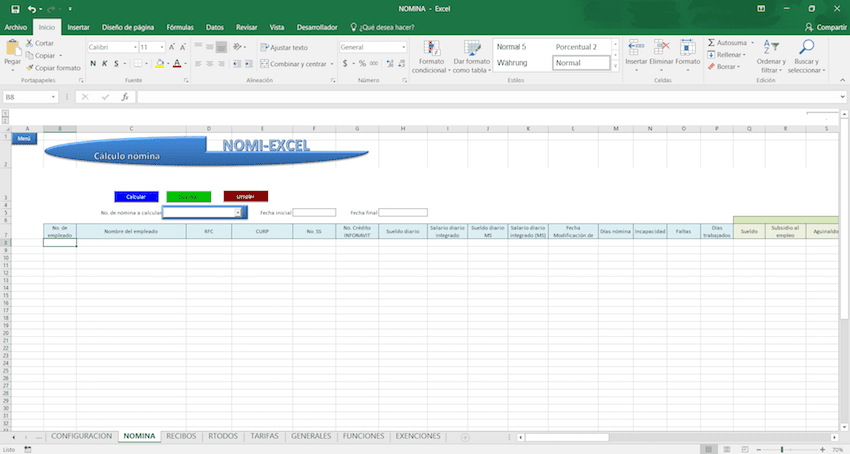Open the General number format dropdown
Image resolution: width=850 pixels, height=454 pixels.
[x=403, y=47]
